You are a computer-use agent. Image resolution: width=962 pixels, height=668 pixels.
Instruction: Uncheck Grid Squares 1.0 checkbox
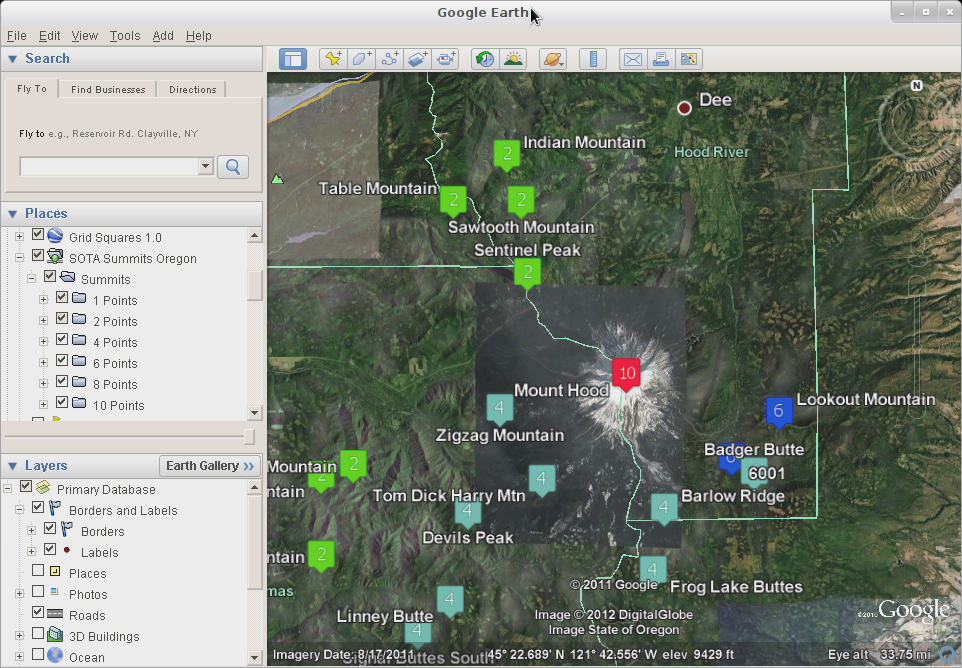pyautogui.click(x=38, y=234)
